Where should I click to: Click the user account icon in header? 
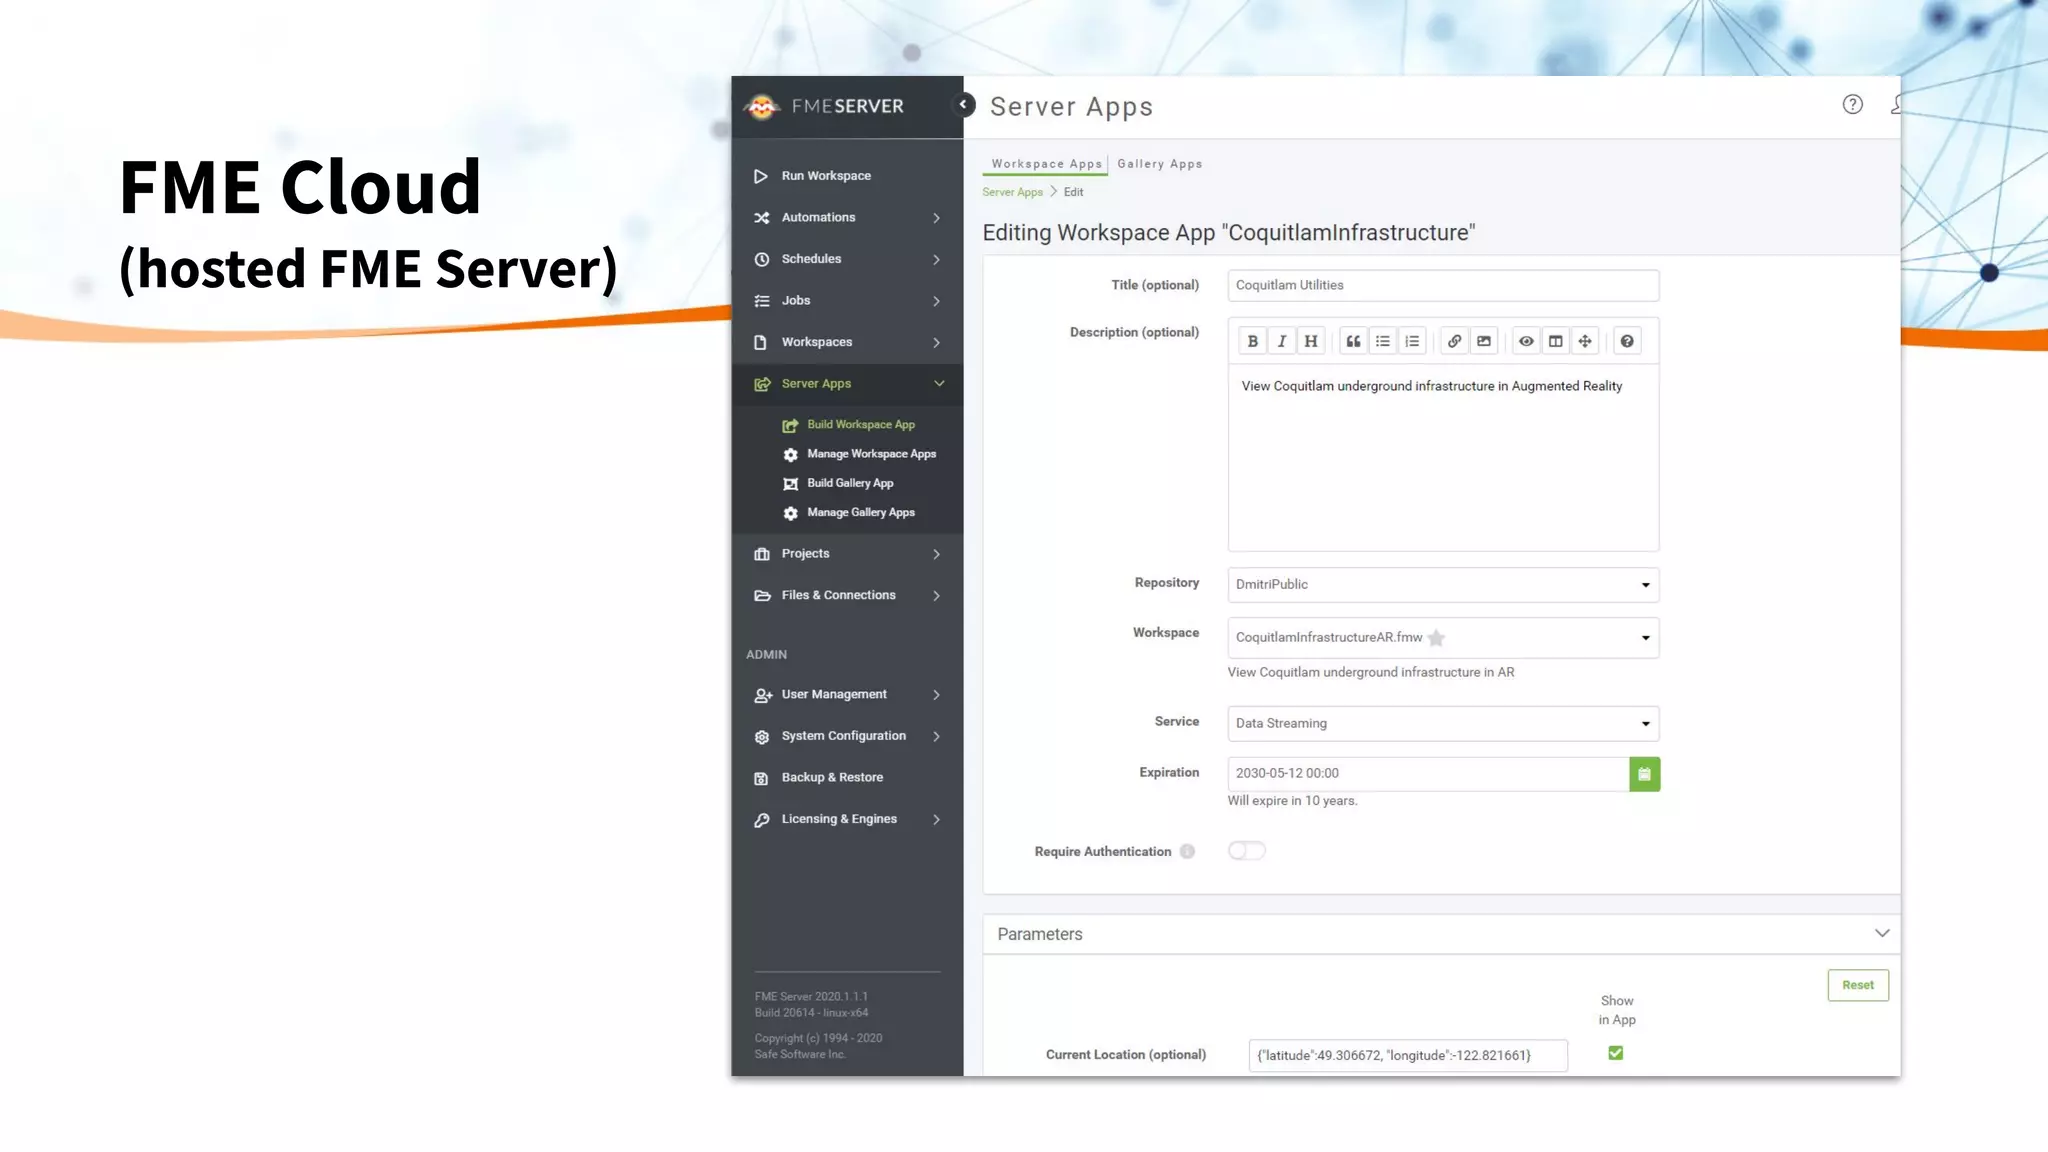coord(1894,104)
